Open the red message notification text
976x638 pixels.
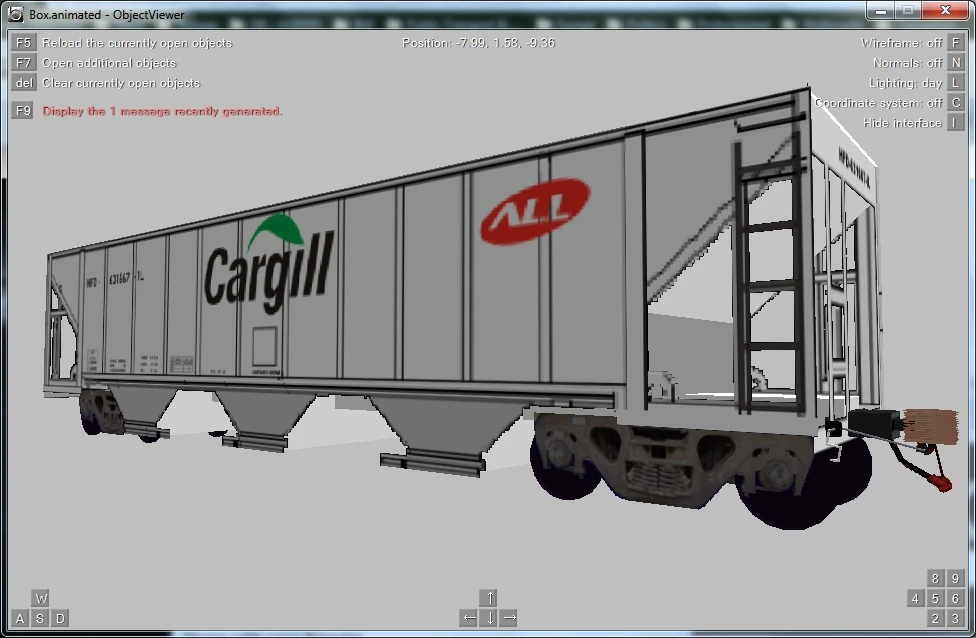coord(162,111)
